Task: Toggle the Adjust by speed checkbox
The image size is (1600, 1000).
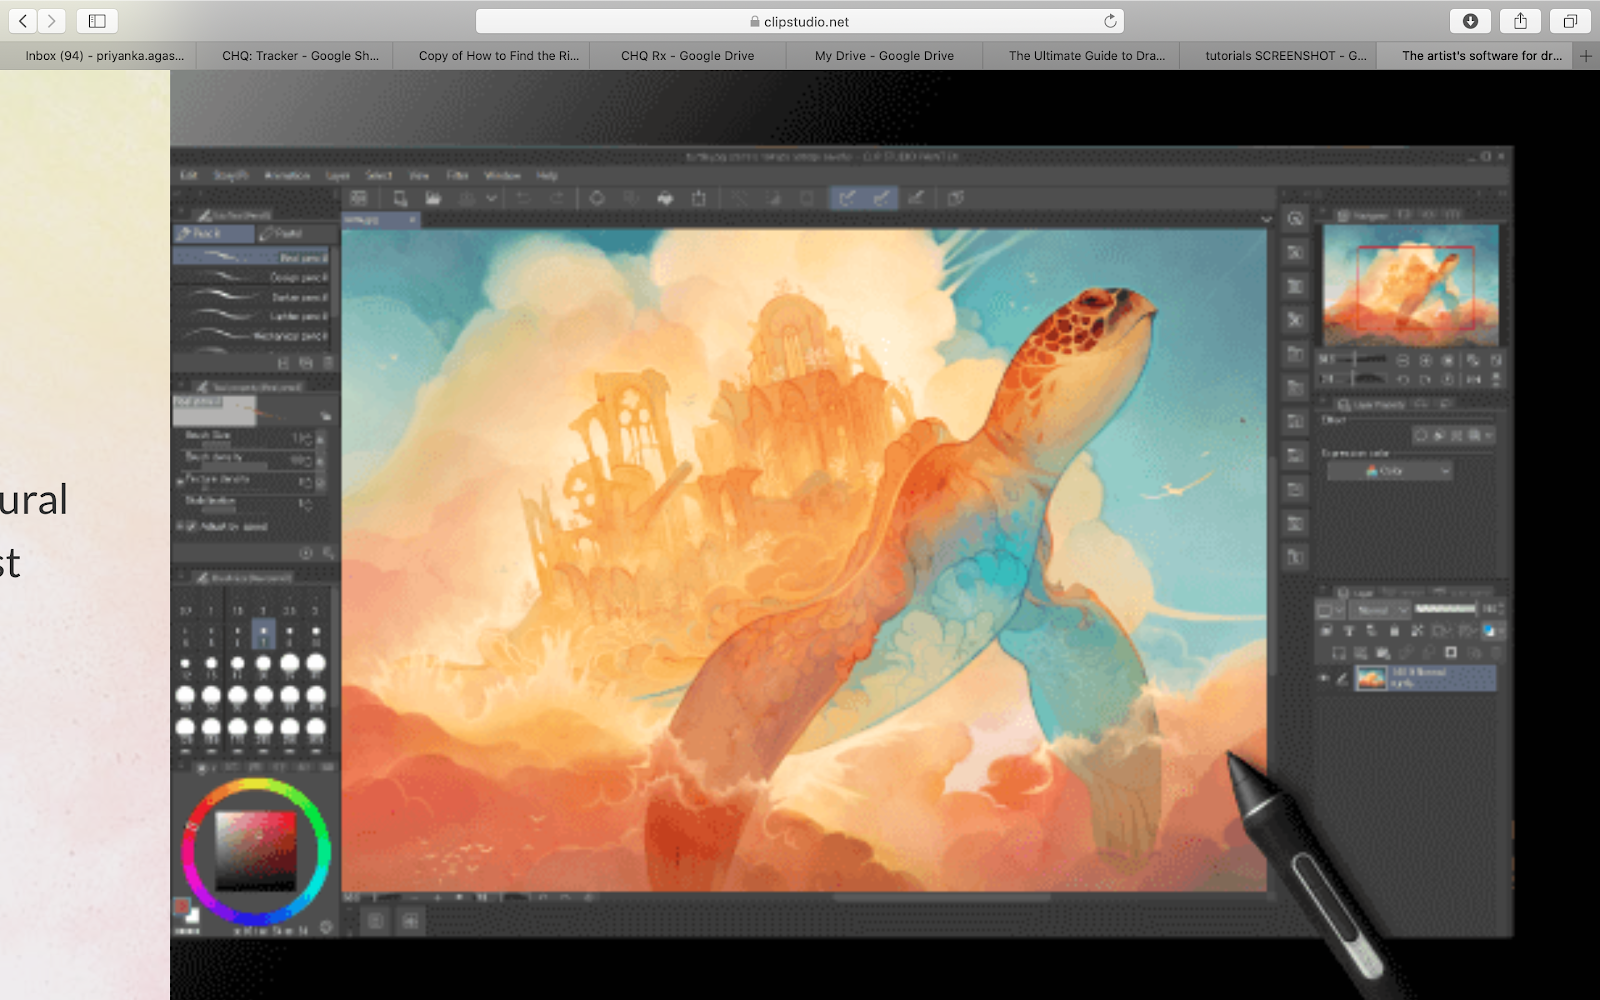Action: (x=189, y=526)
